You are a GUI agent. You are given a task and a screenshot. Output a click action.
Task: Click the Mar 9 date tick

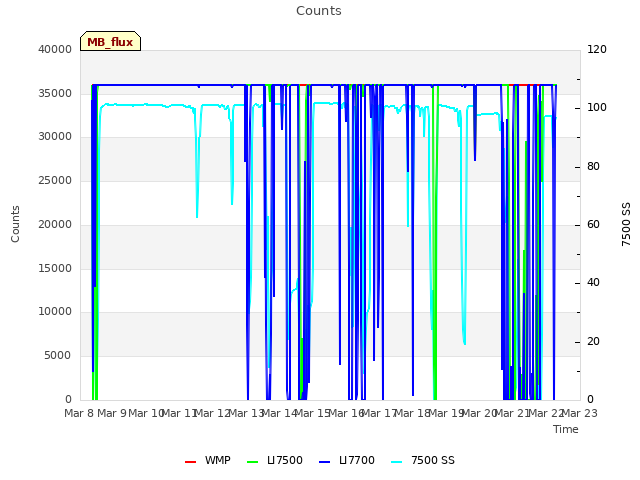click(x=112, y=413)
